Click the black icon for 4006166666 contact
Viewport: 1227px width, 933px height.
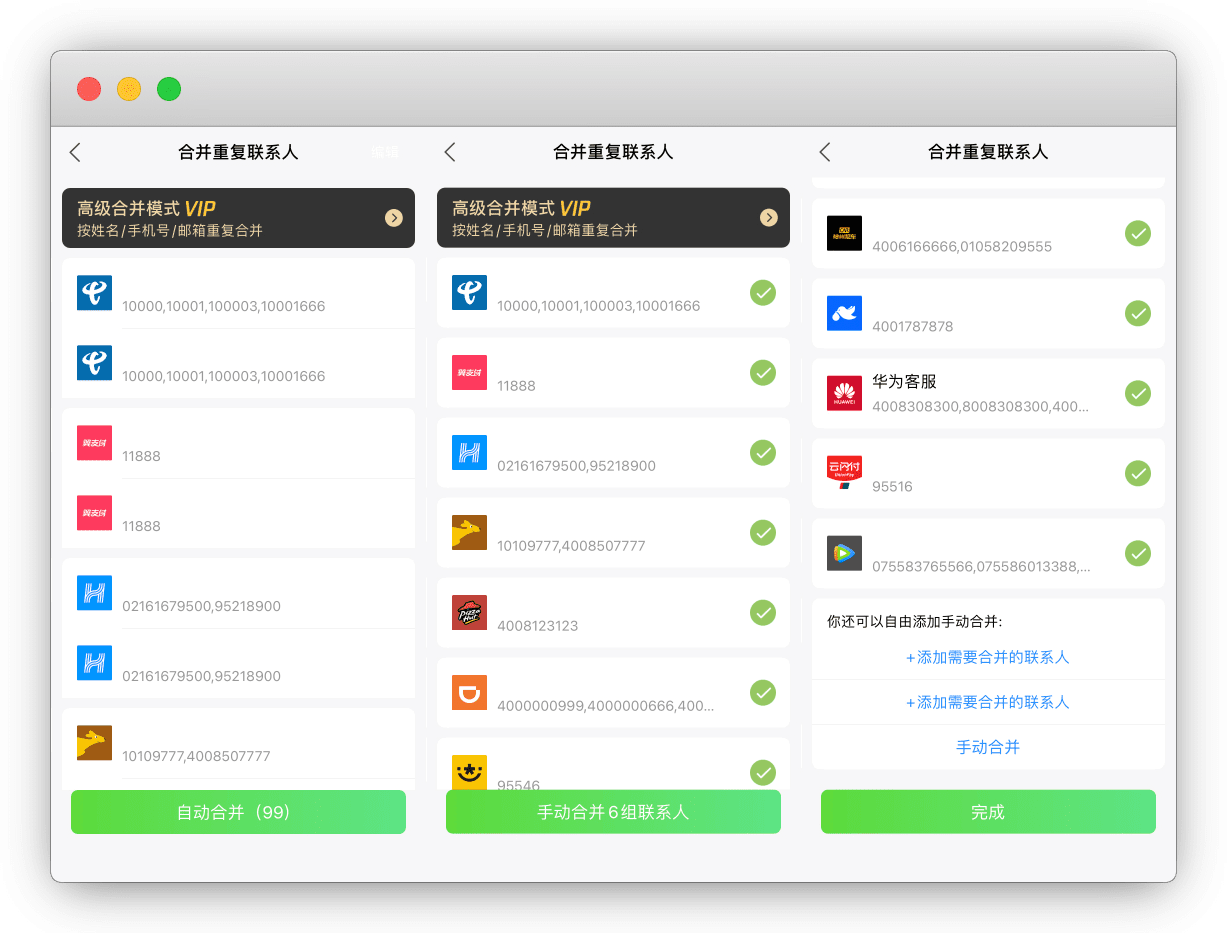[844, 233]
